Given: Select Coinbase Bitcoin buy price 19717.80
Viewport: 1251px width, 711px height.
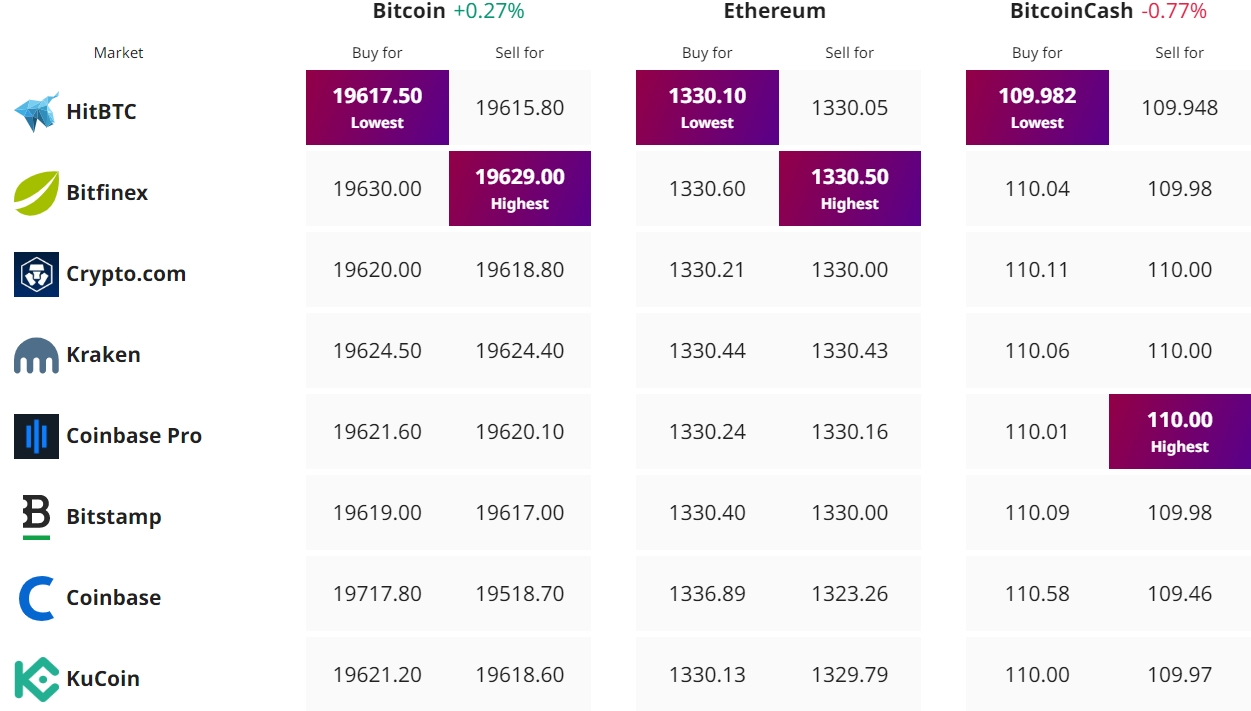Looking at the screenshot, I should pos(377,593).
